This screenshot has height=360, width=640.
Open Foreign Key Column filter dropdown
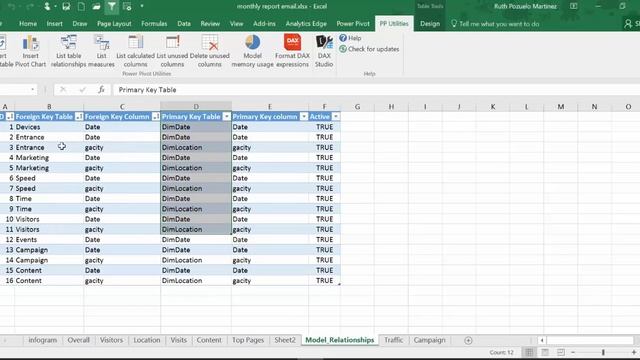coord(156,117)
